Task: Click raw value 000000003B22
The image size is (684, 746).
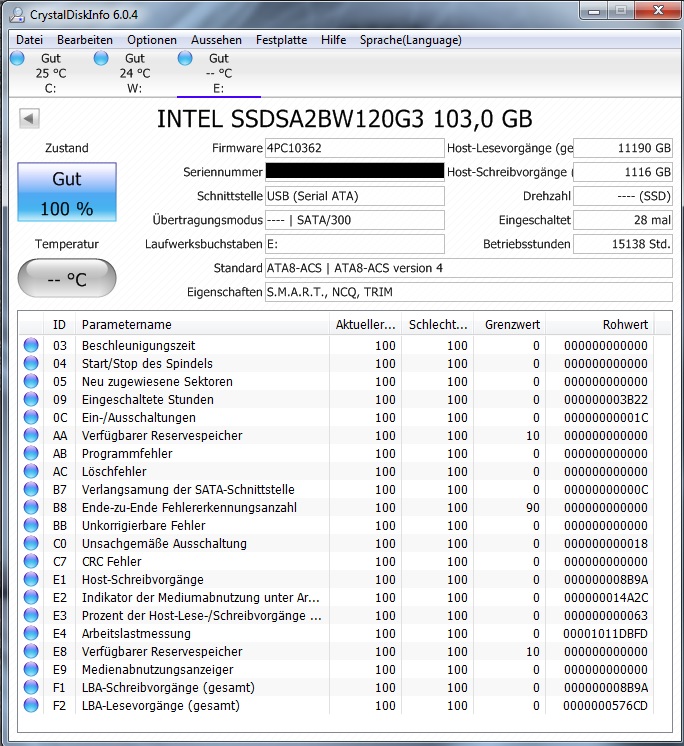Action: click(606, 400)
